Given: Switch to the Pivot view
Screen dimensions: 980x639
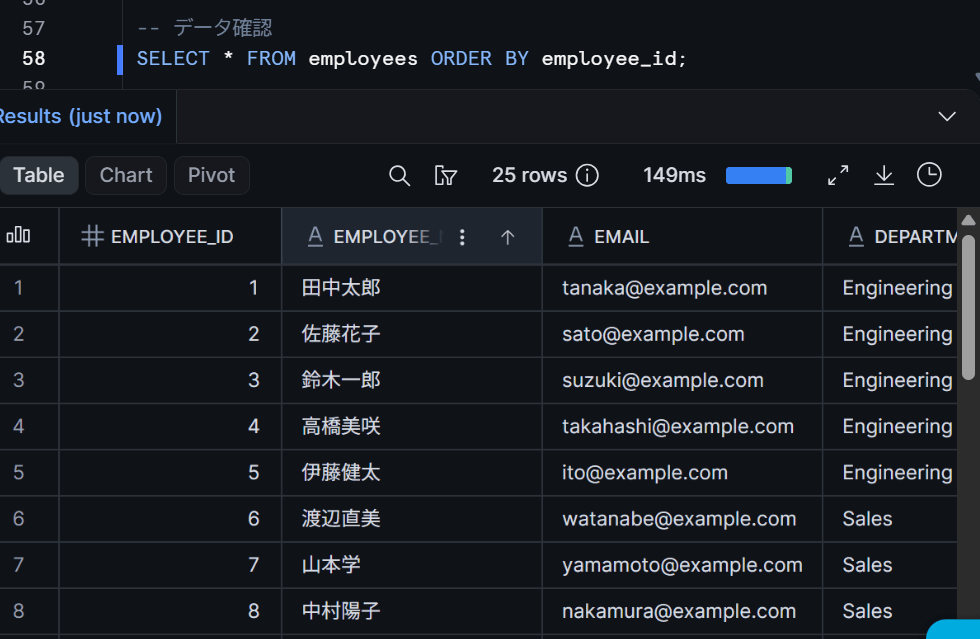Looking at the screenshot, I should [x=211, y=175].
